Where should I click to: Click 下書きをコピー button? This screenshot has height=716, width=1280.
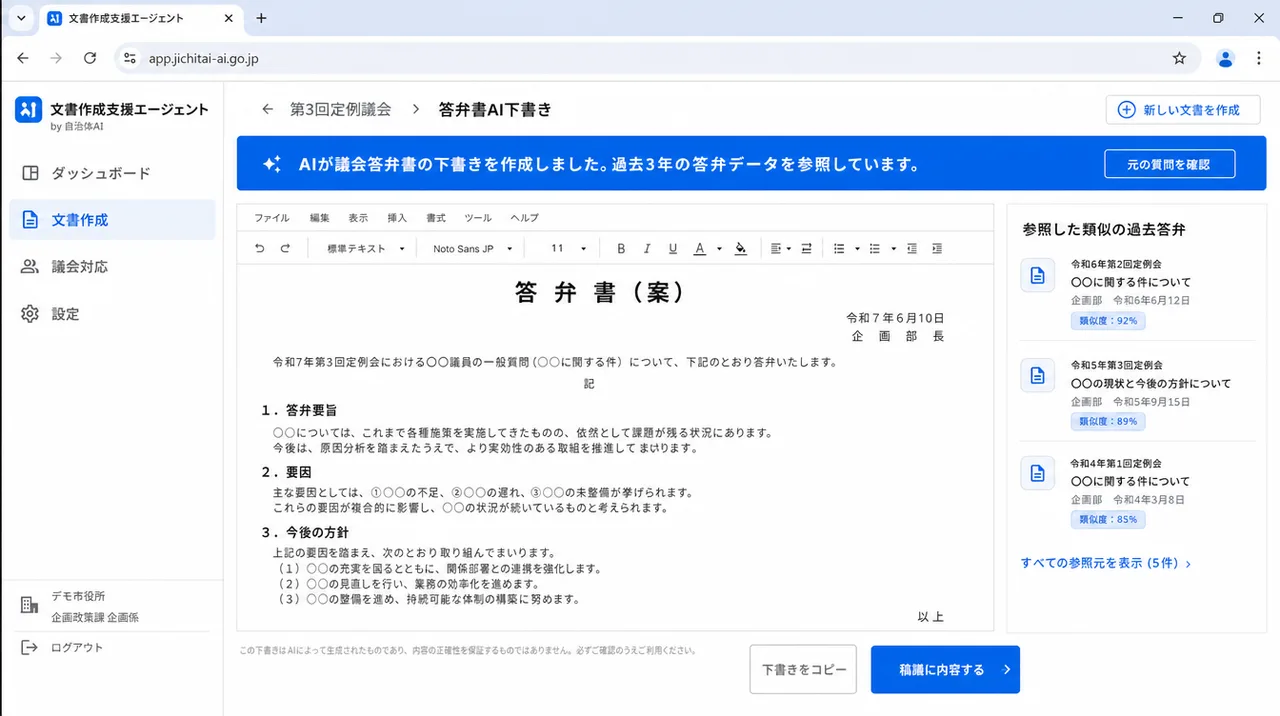pos(803,670)
